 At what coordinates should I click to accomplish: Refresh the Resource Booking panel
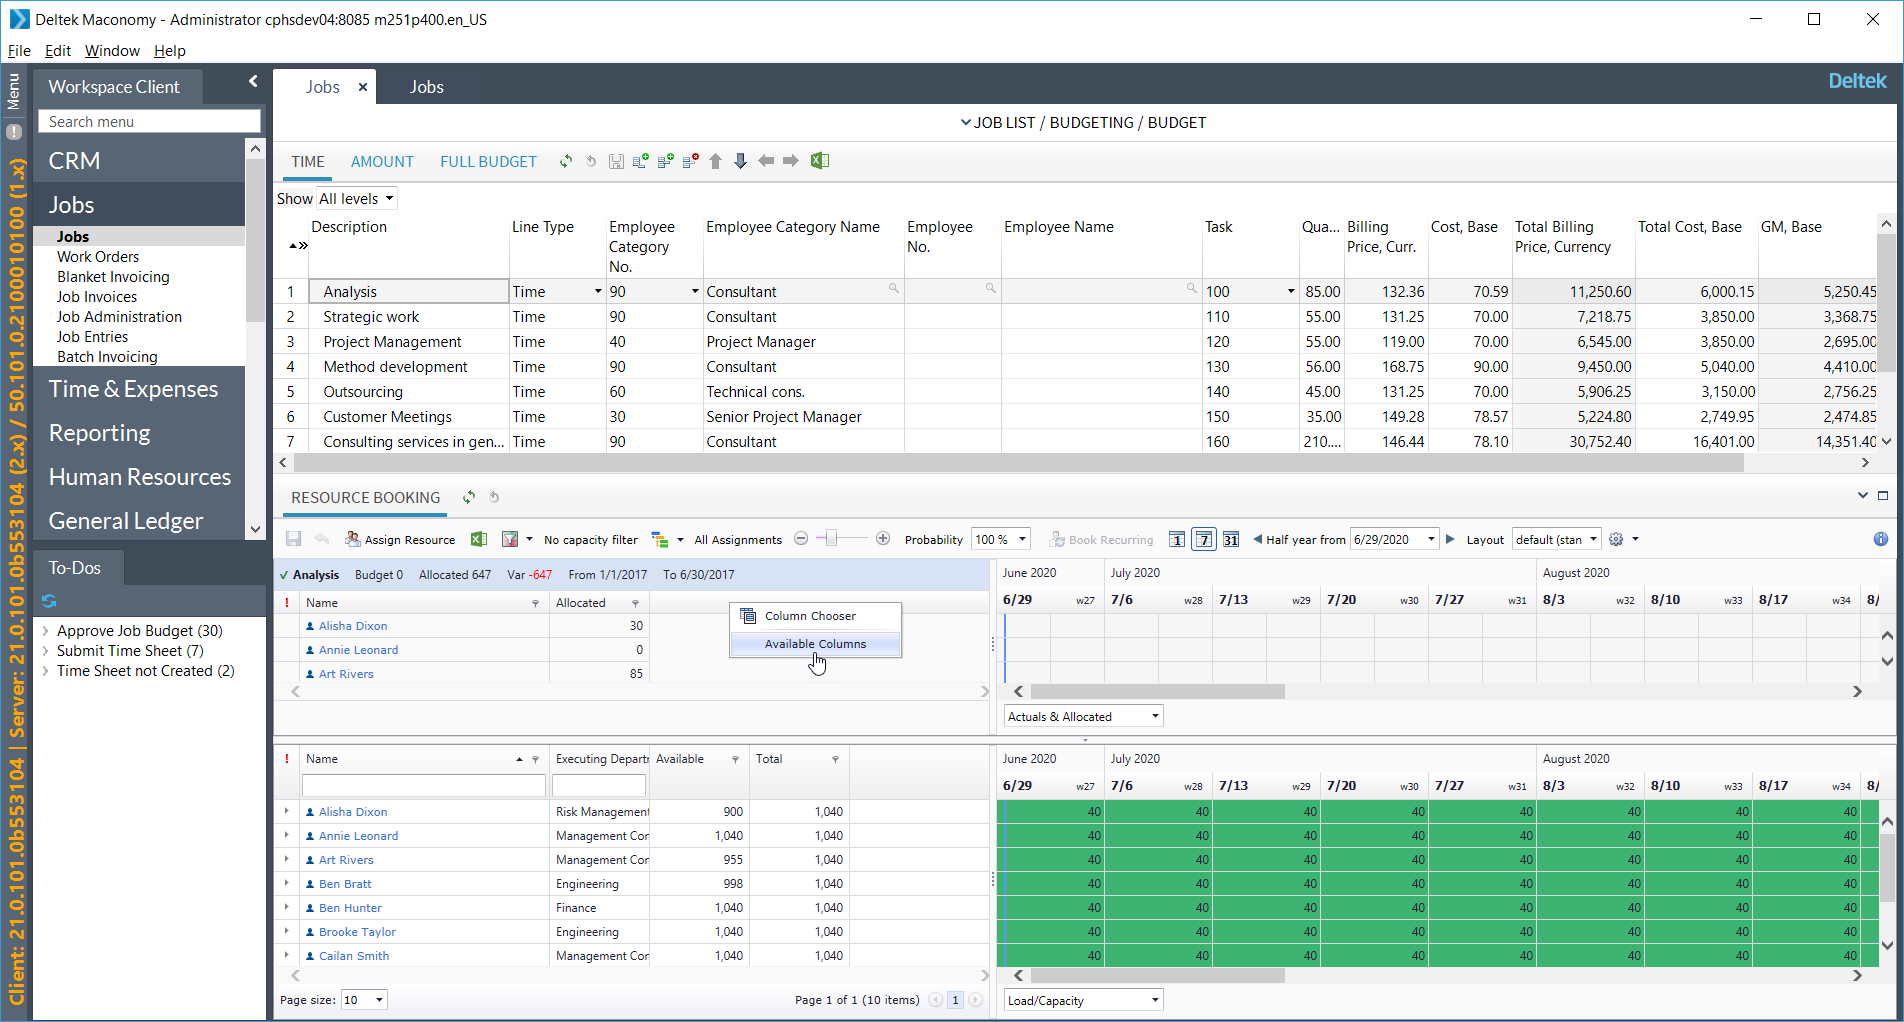click(x=469, y=497)
